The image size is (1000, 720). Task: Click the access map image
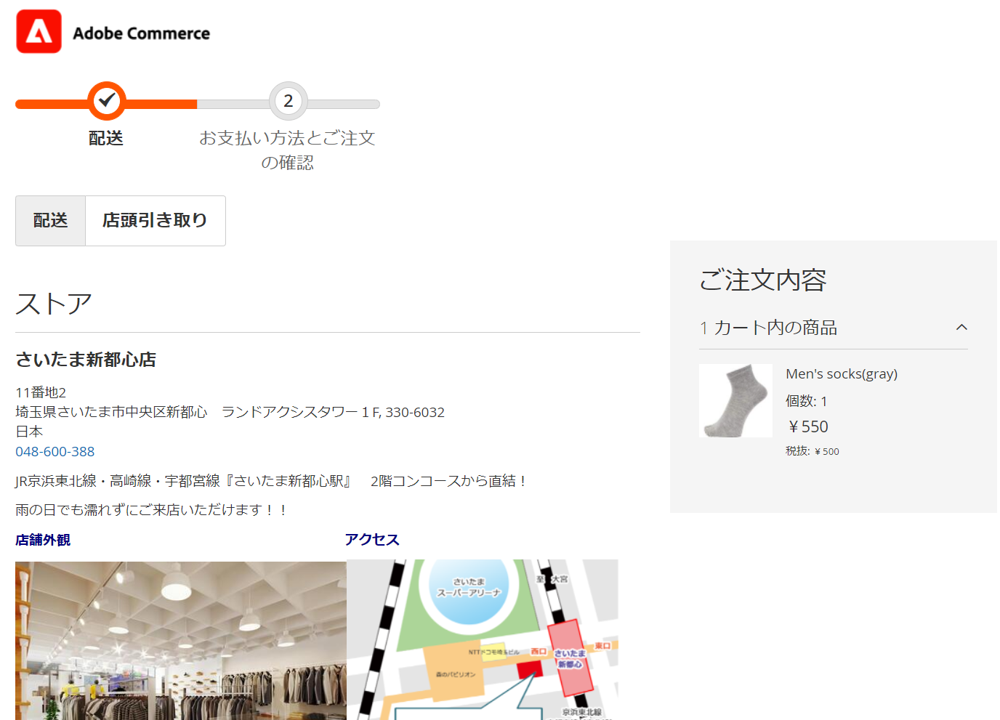pyautogui.click(x=481, y=640)
